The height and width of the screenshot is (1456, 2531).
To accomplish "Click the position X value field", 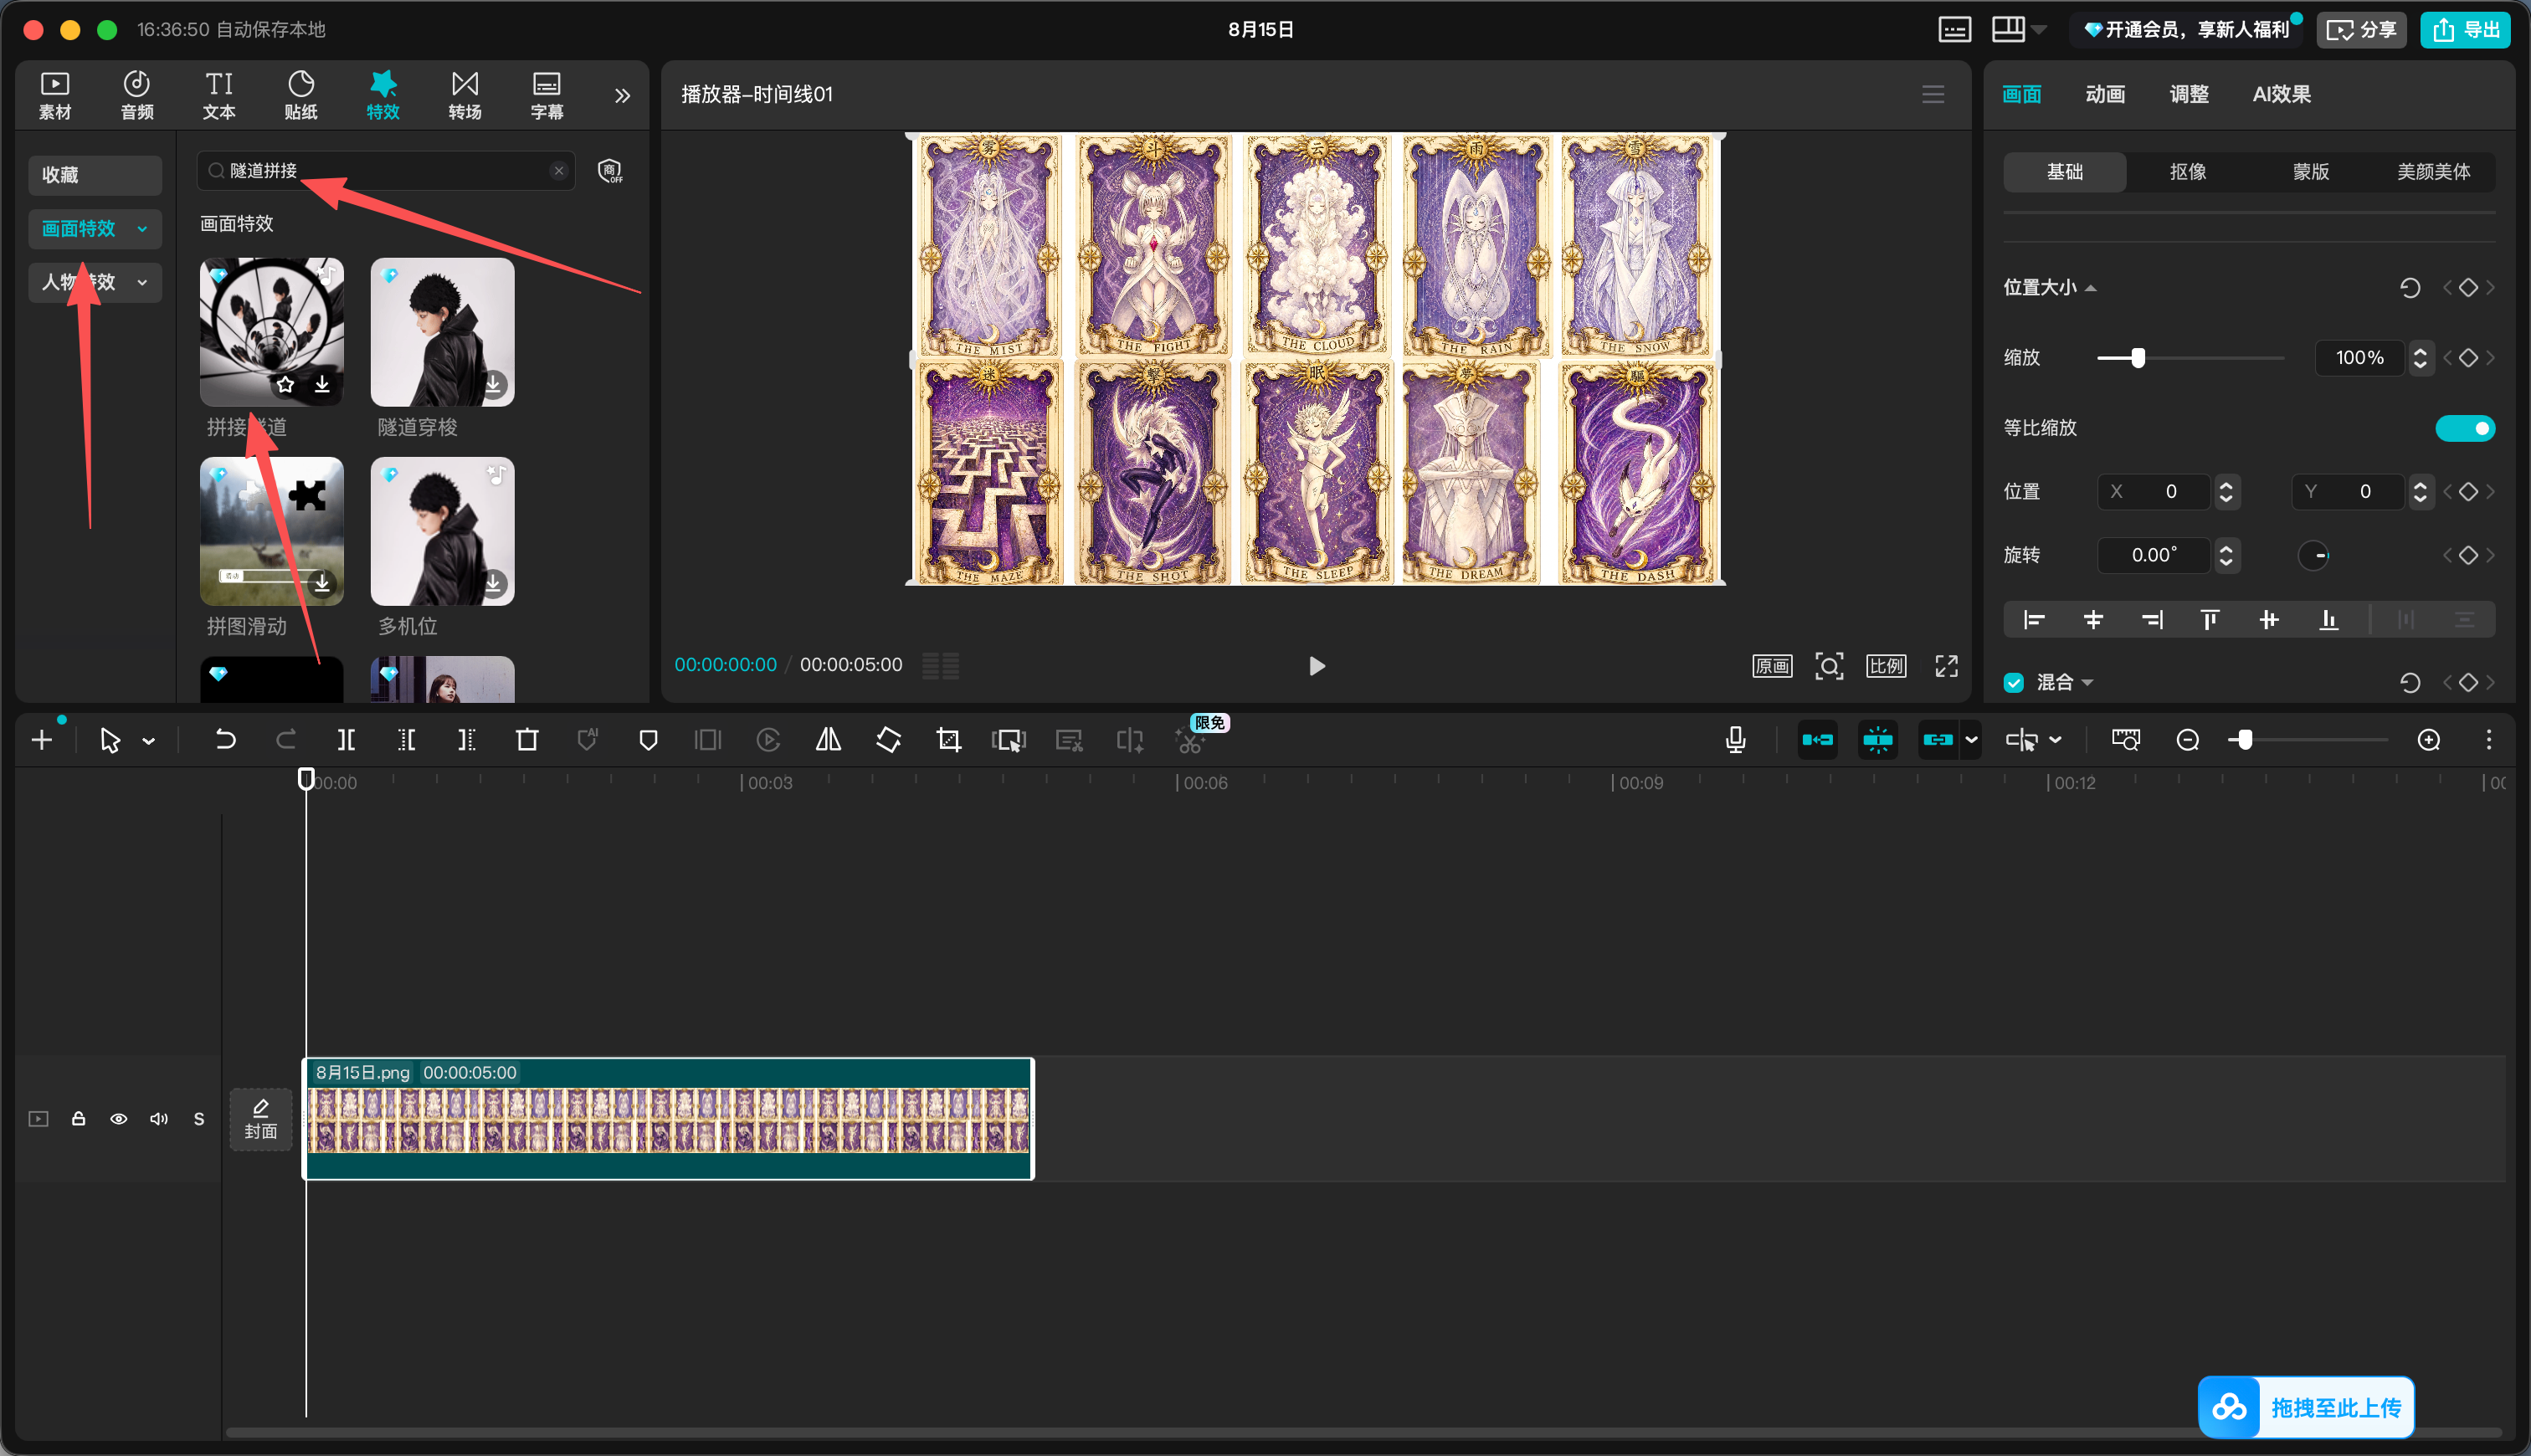I will pos(2155,492).
